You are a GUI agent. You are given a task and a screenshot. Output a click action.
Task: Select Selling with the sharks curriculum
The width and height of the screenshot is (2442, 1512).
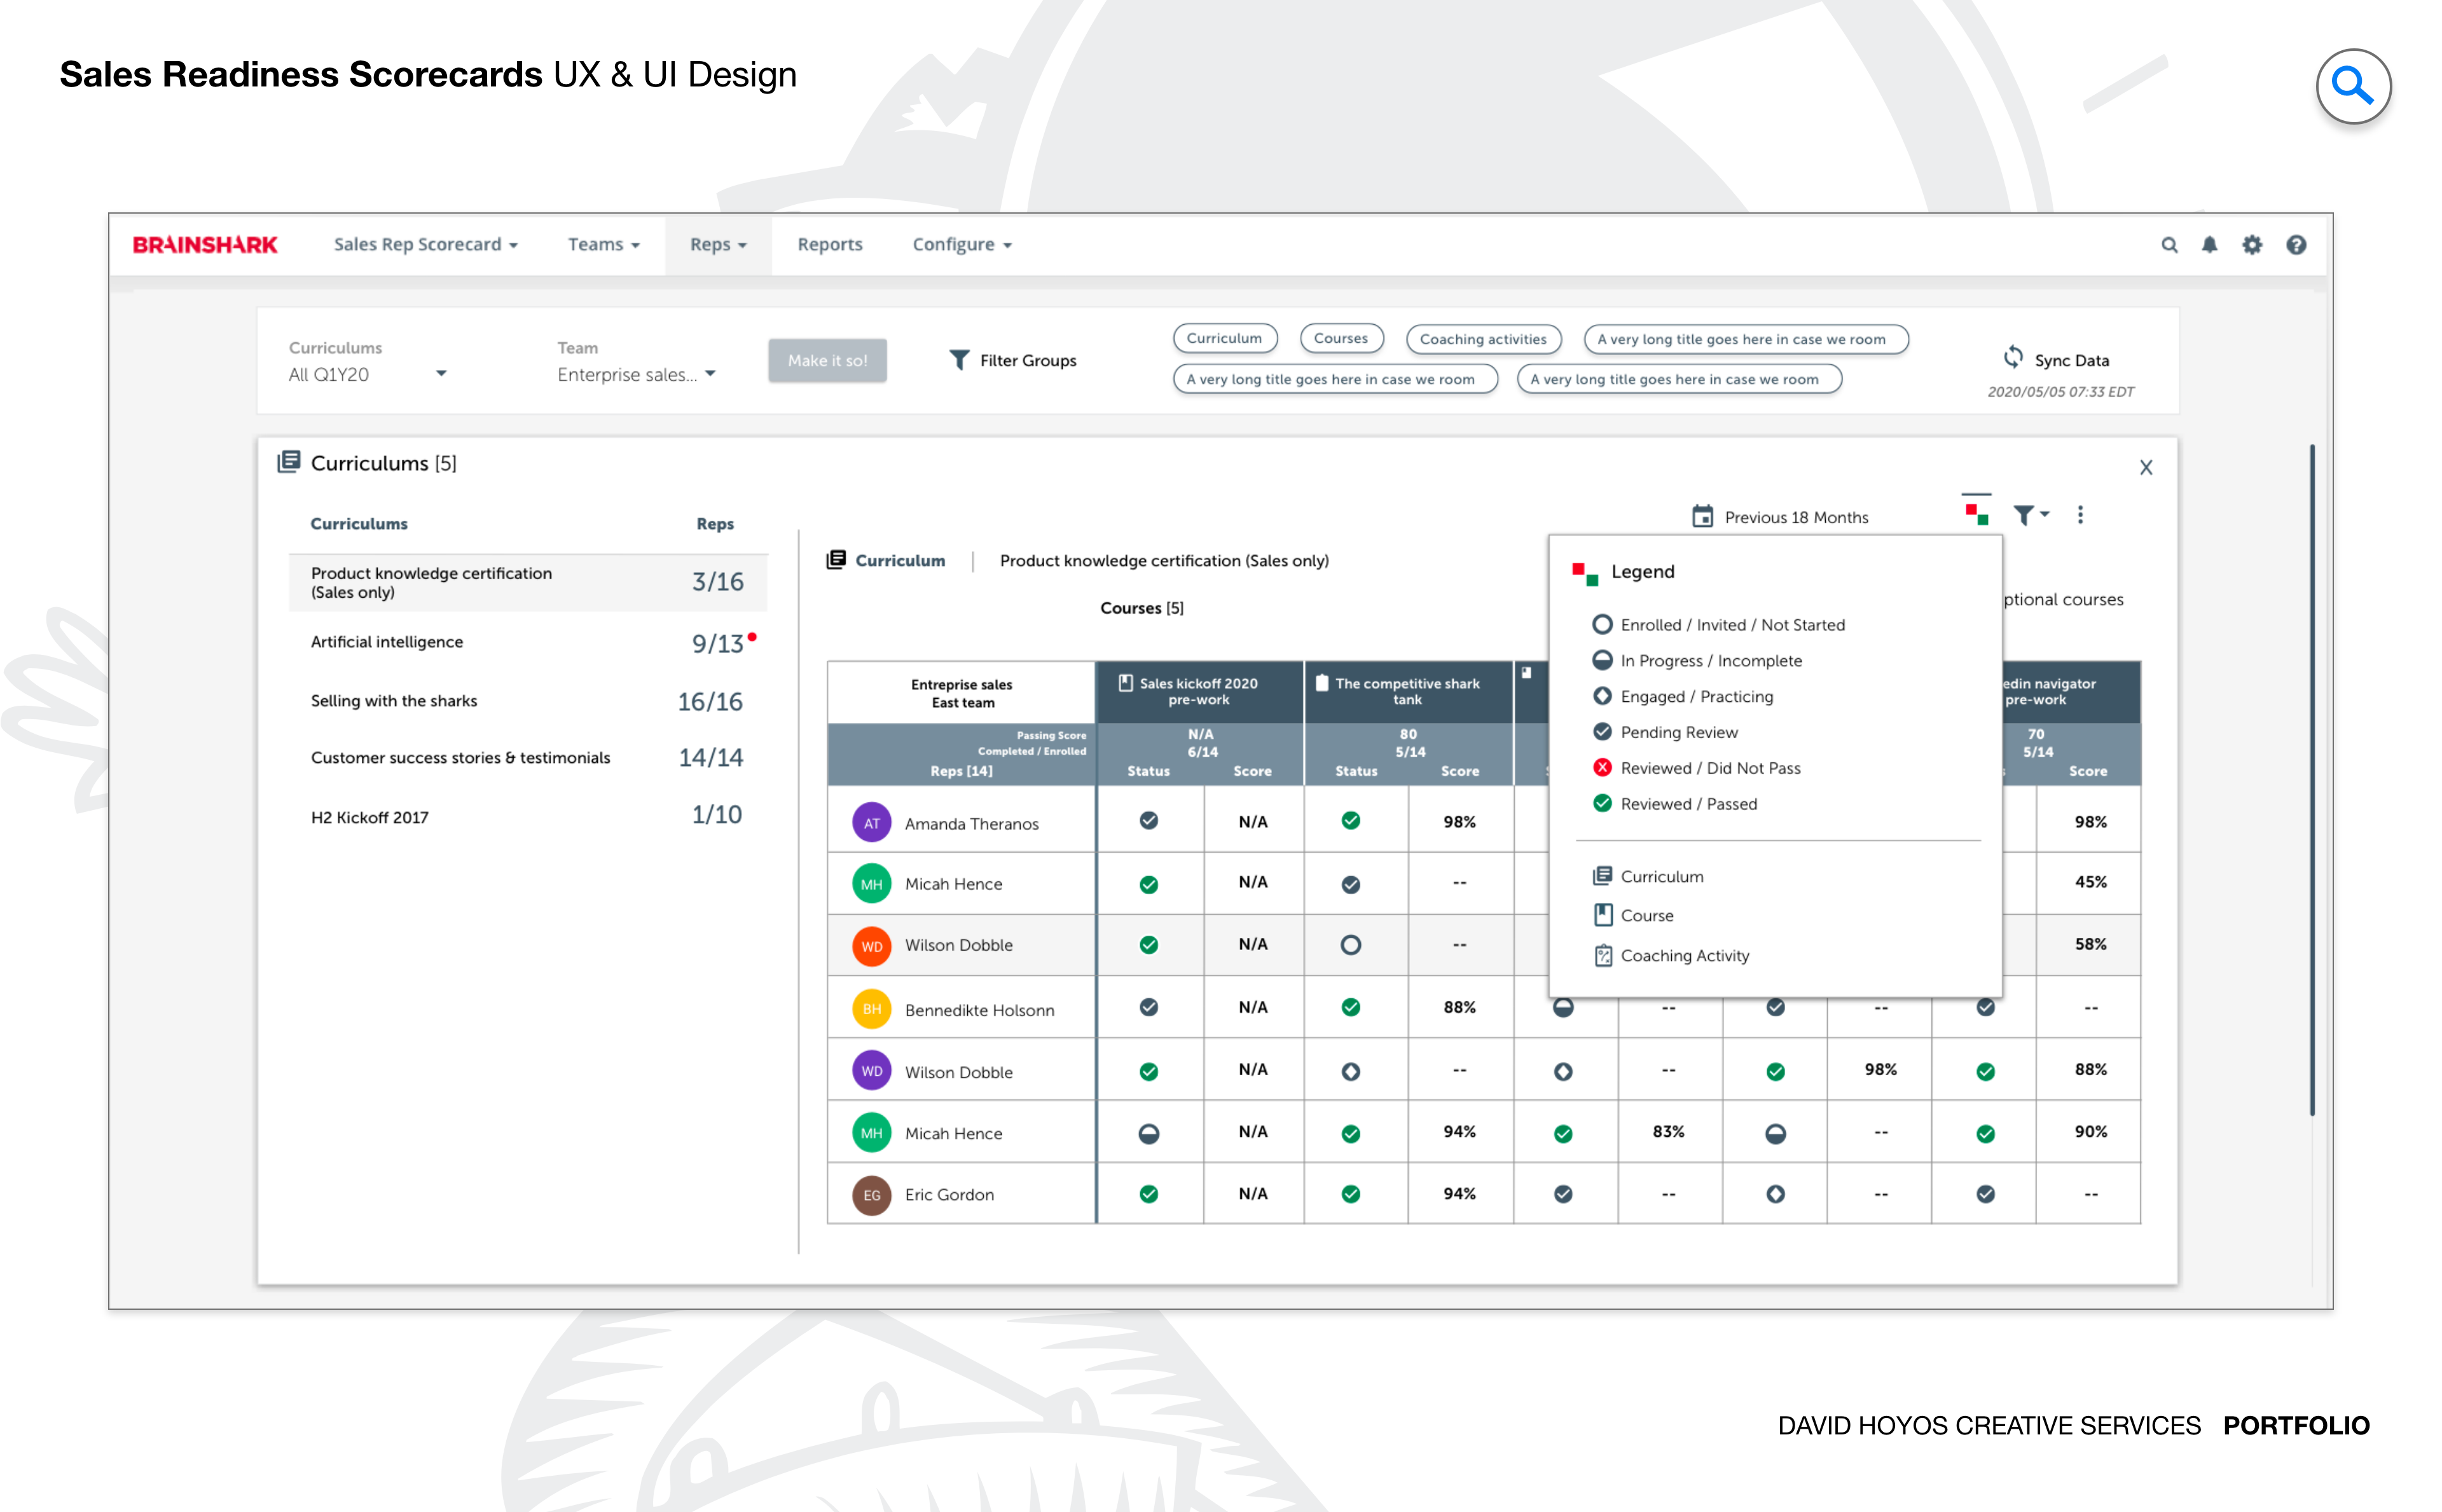click(x=528, y=701)
